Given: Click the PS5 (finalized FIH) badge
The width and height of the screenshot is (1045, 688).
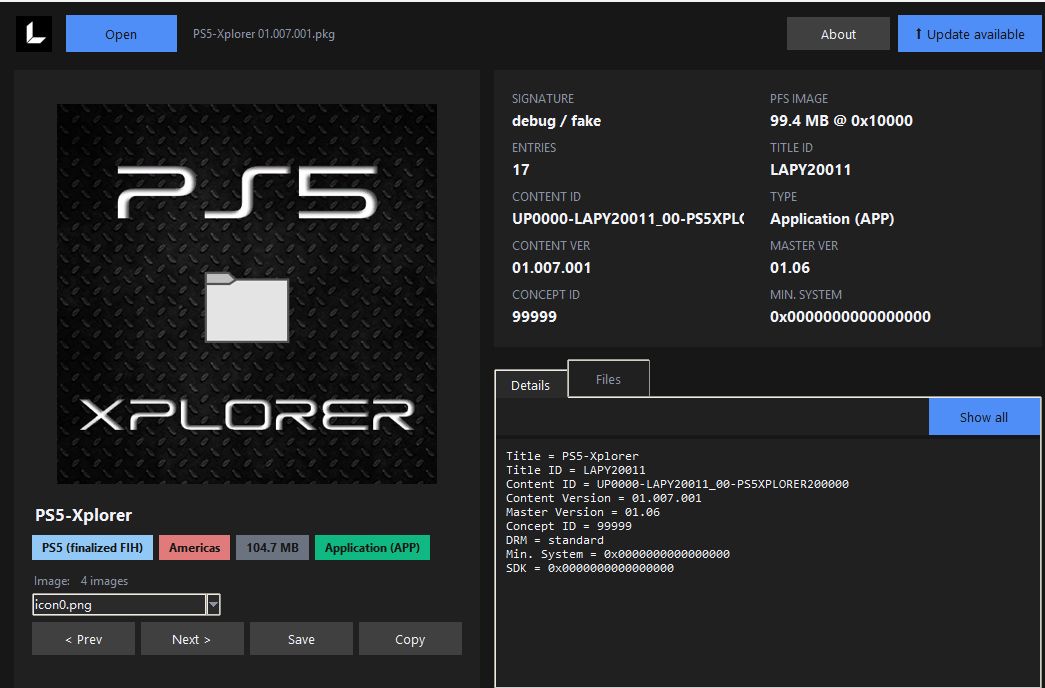Looking at the screenshot, I should click(93, 547).
